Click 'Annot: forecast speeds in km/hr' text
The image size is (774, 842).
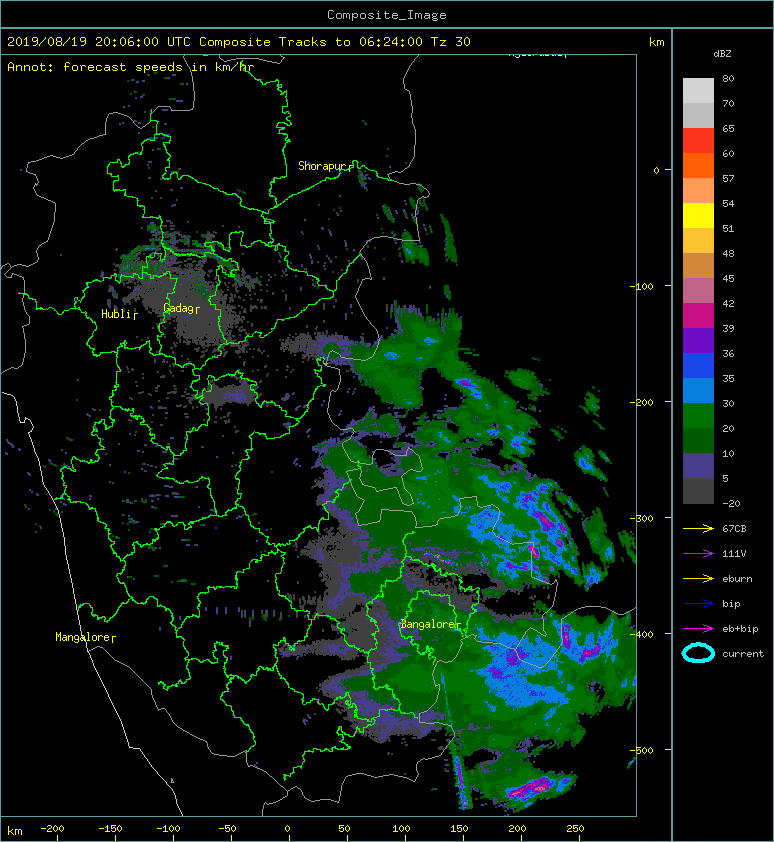tap(130, 67)
